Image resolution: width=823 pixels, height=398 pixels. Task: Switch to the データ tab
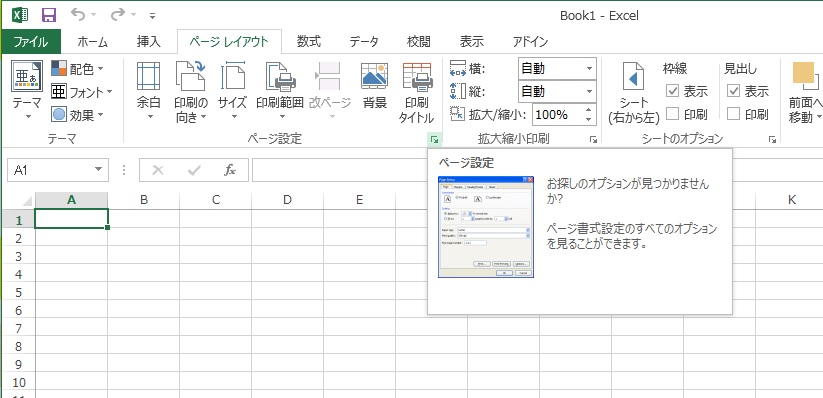pos(364,42)
